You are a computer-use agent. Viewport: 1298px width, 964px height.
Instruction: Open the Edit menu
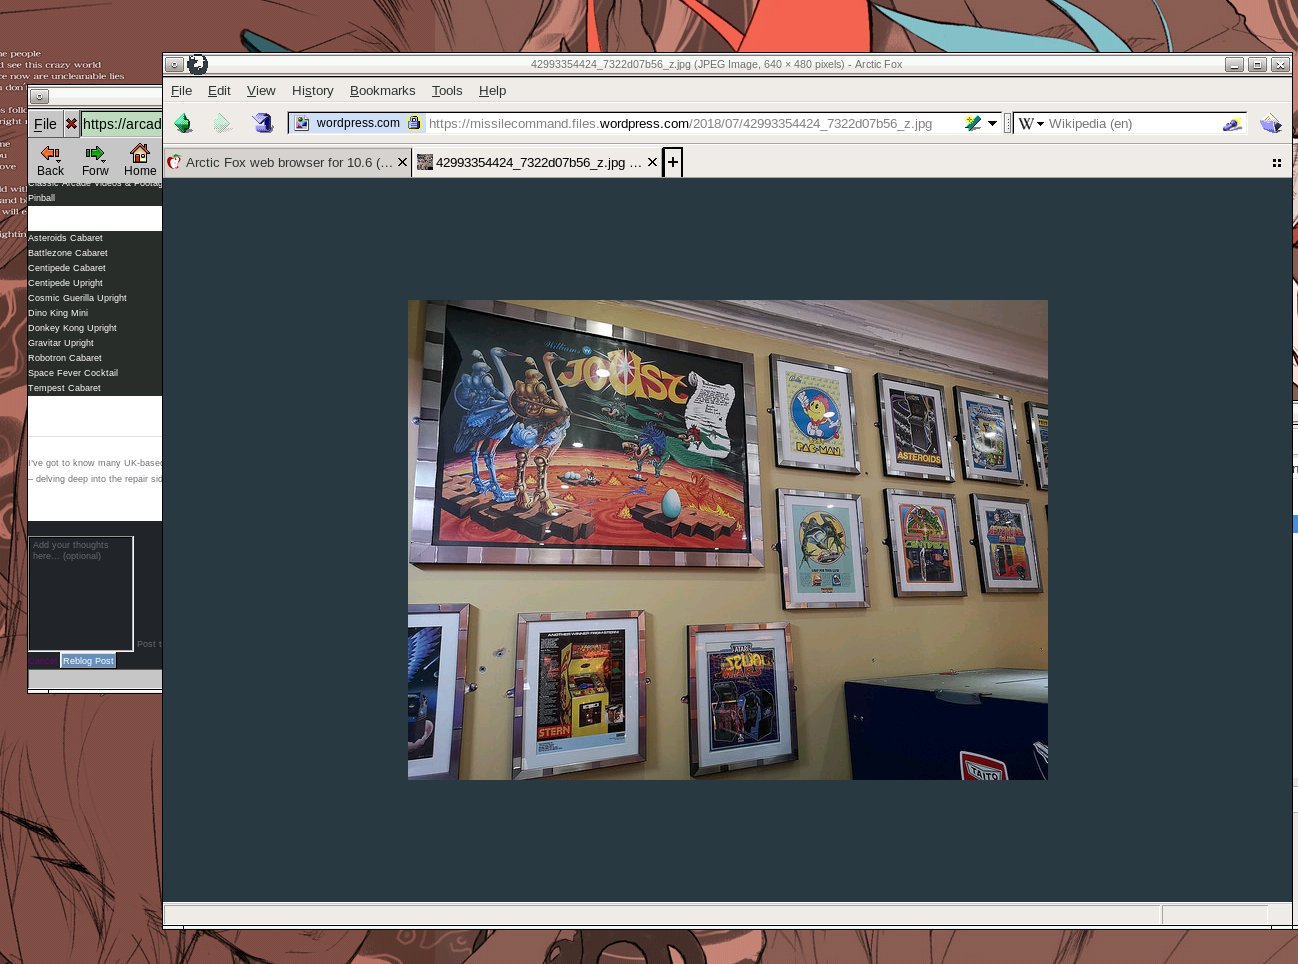[x=219, y=90]
